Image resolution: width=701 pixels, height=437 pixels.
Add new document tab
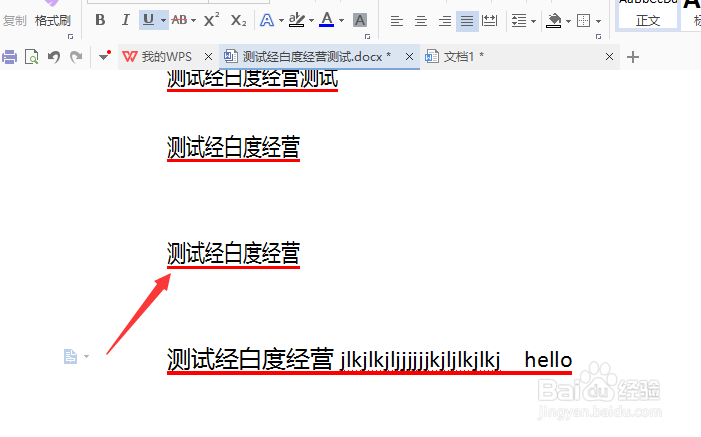pyautogui.click(x=633, y=57)
